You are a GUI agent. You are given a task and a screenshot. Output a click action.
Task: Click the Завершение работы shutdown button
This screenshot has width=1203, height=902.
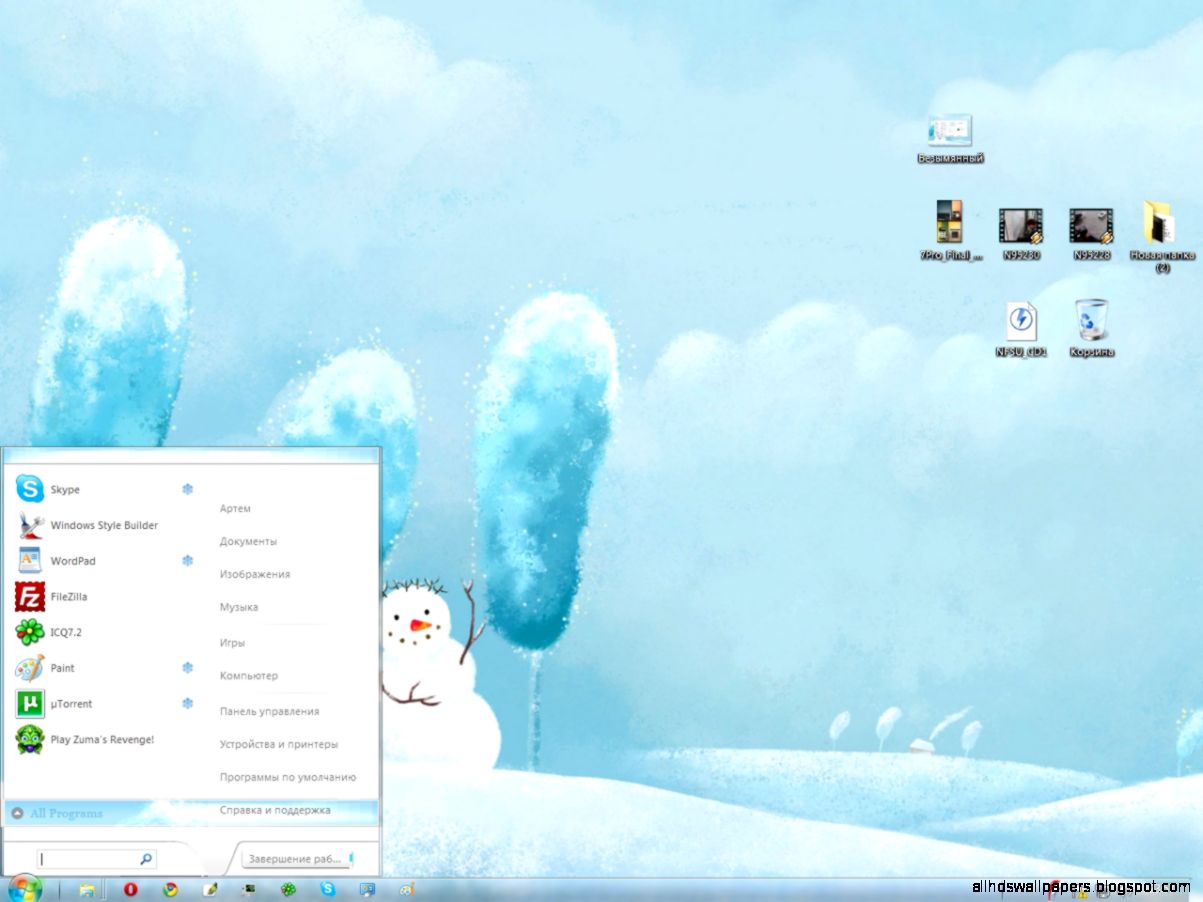click(295, 858)
